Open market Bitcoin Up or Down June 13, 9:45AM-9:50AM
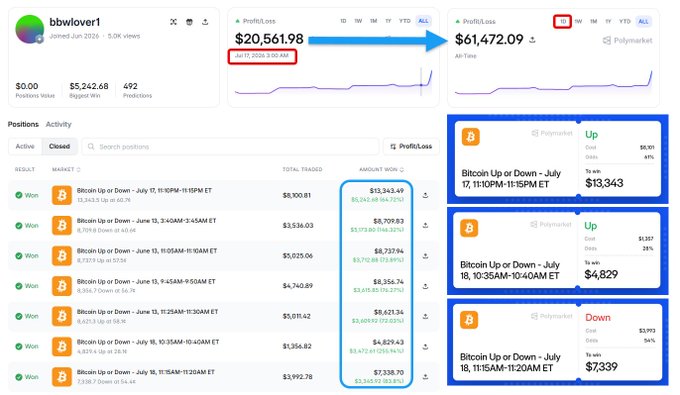 point(146,281)
